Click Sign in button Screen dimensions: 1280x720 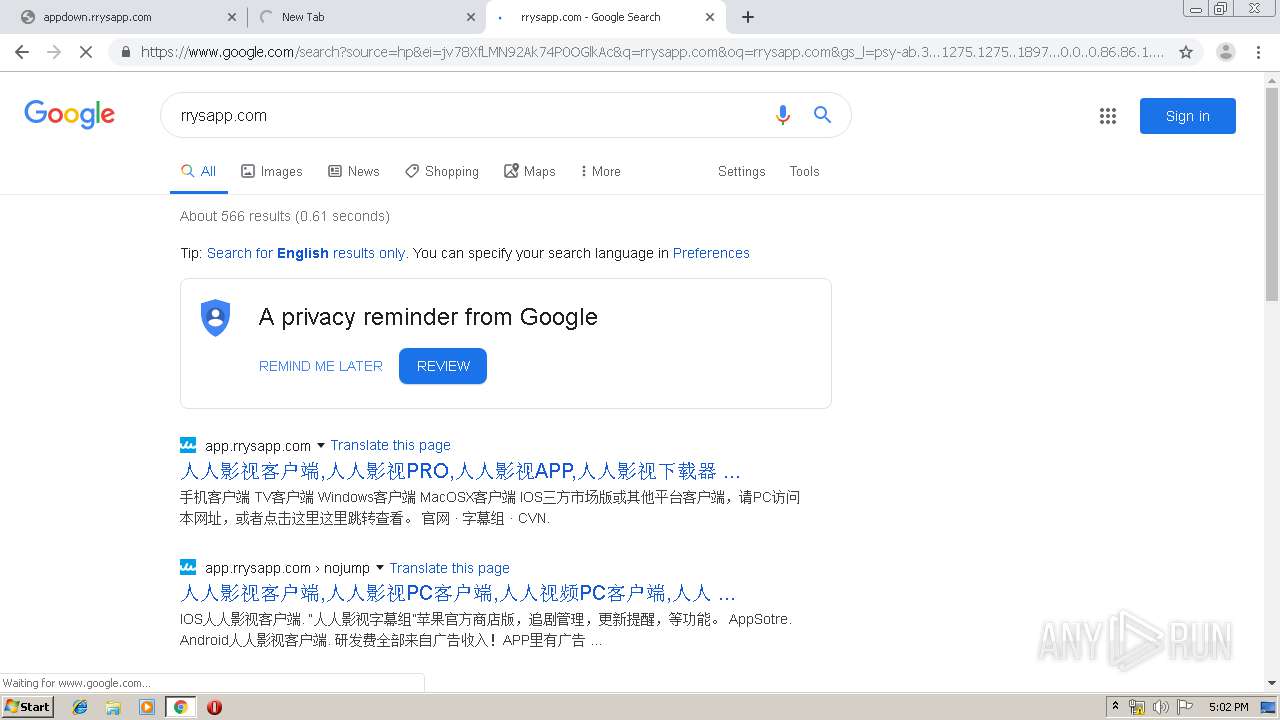pyautogui.click(x=1187, y=116)
